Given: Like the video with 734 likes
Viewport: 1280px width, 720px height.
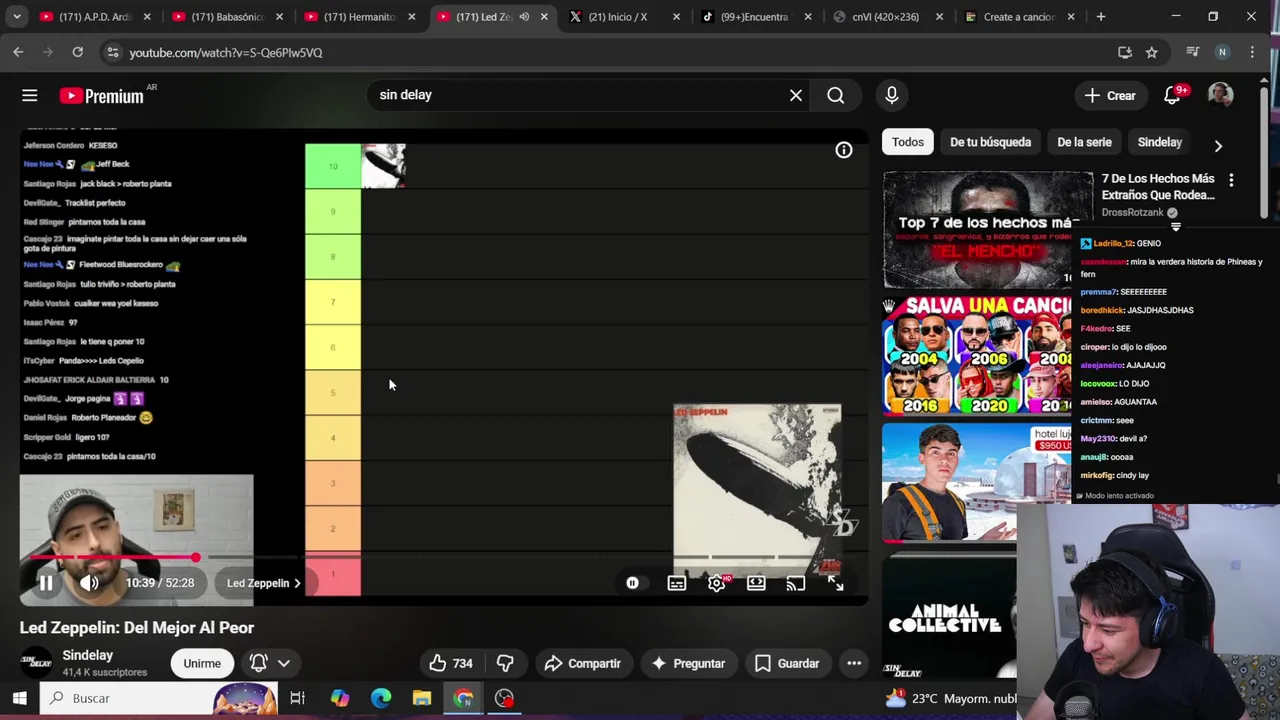Looking at the screenshot, I should [450, 663].
